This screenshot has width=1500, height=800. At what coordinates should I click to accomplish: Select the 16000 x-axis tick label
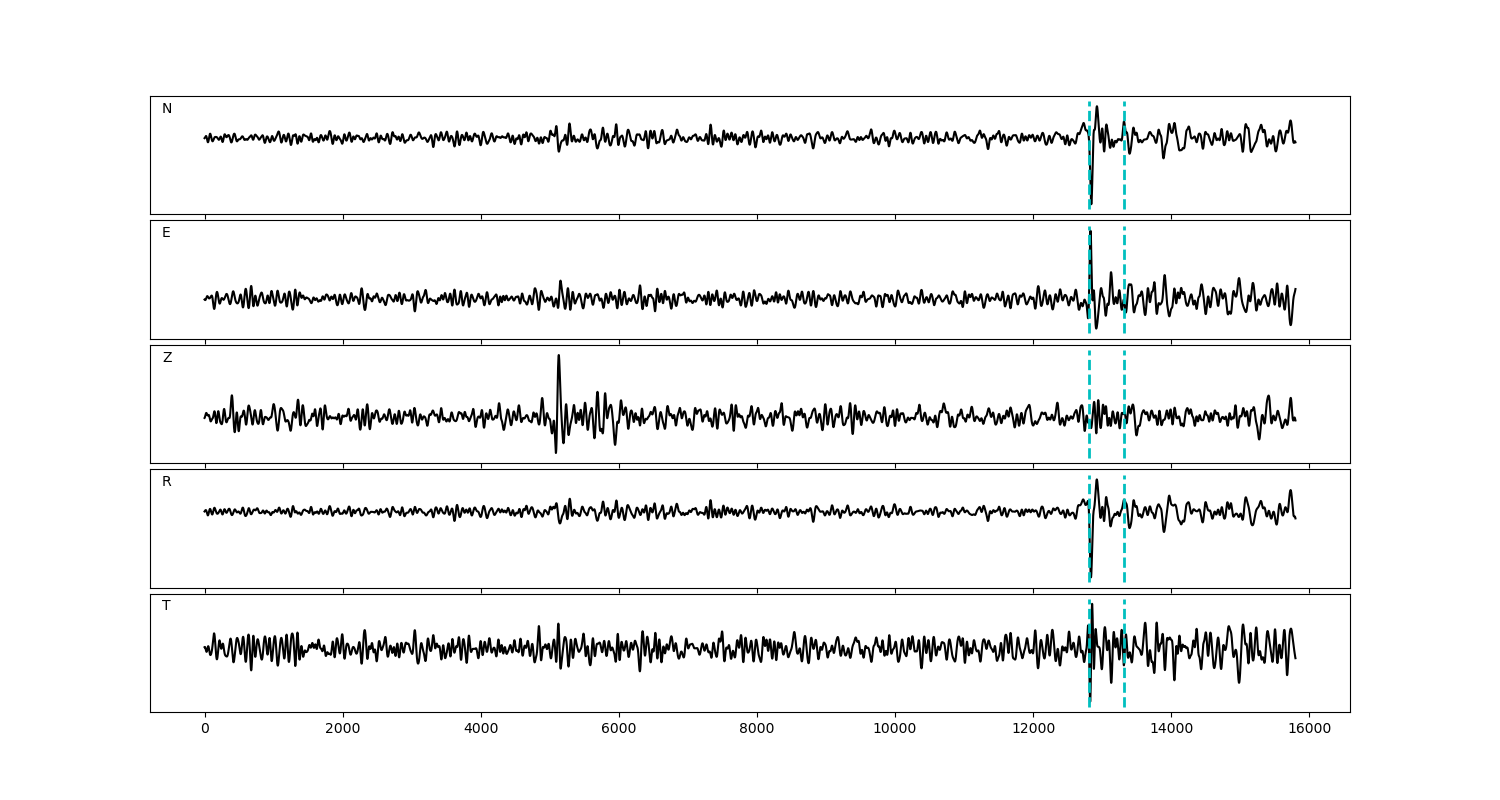click(x=1308, y=729)
